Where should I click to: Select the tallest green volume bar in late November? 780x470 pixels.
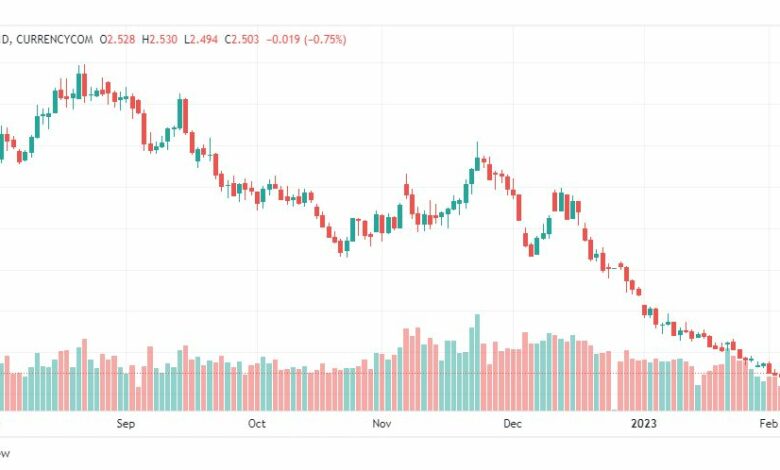coord(478,363)
